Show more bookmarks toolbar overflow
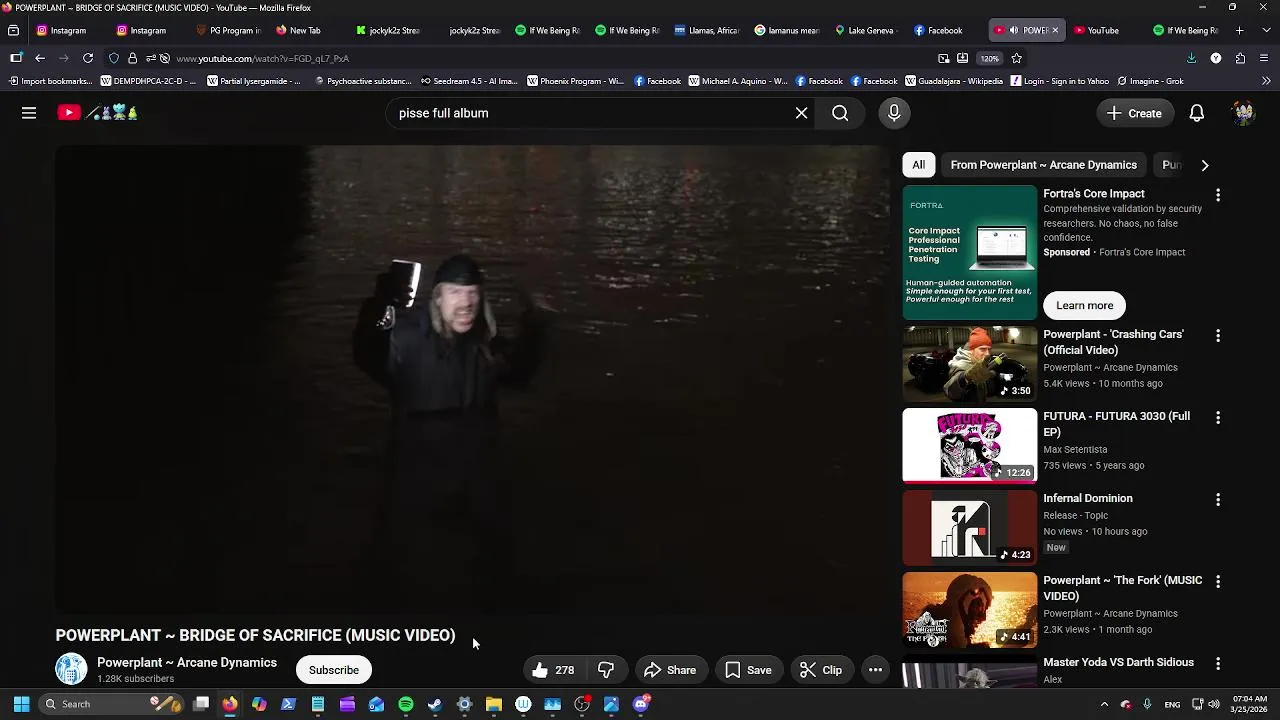Screen dimensions: 1280x720 pos(1266,81)
